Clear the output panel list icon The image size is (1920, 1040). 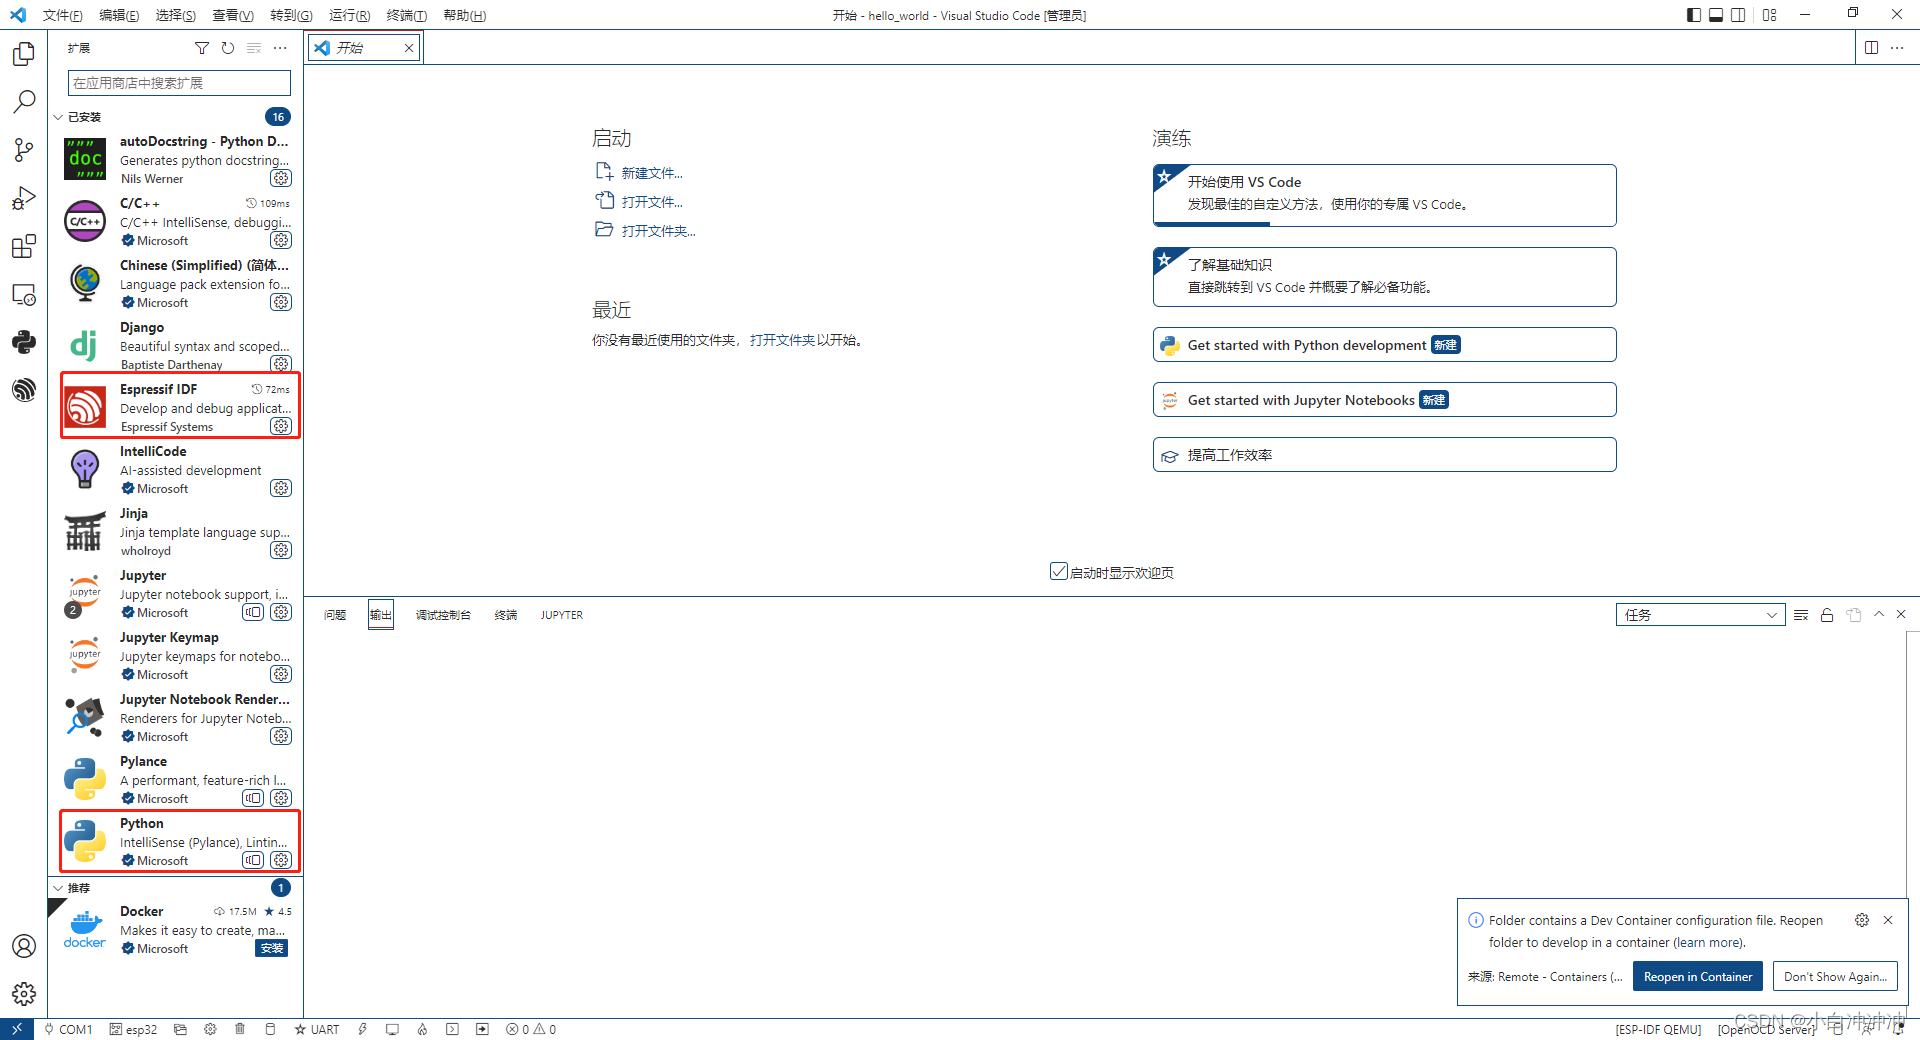(1801, 615)
